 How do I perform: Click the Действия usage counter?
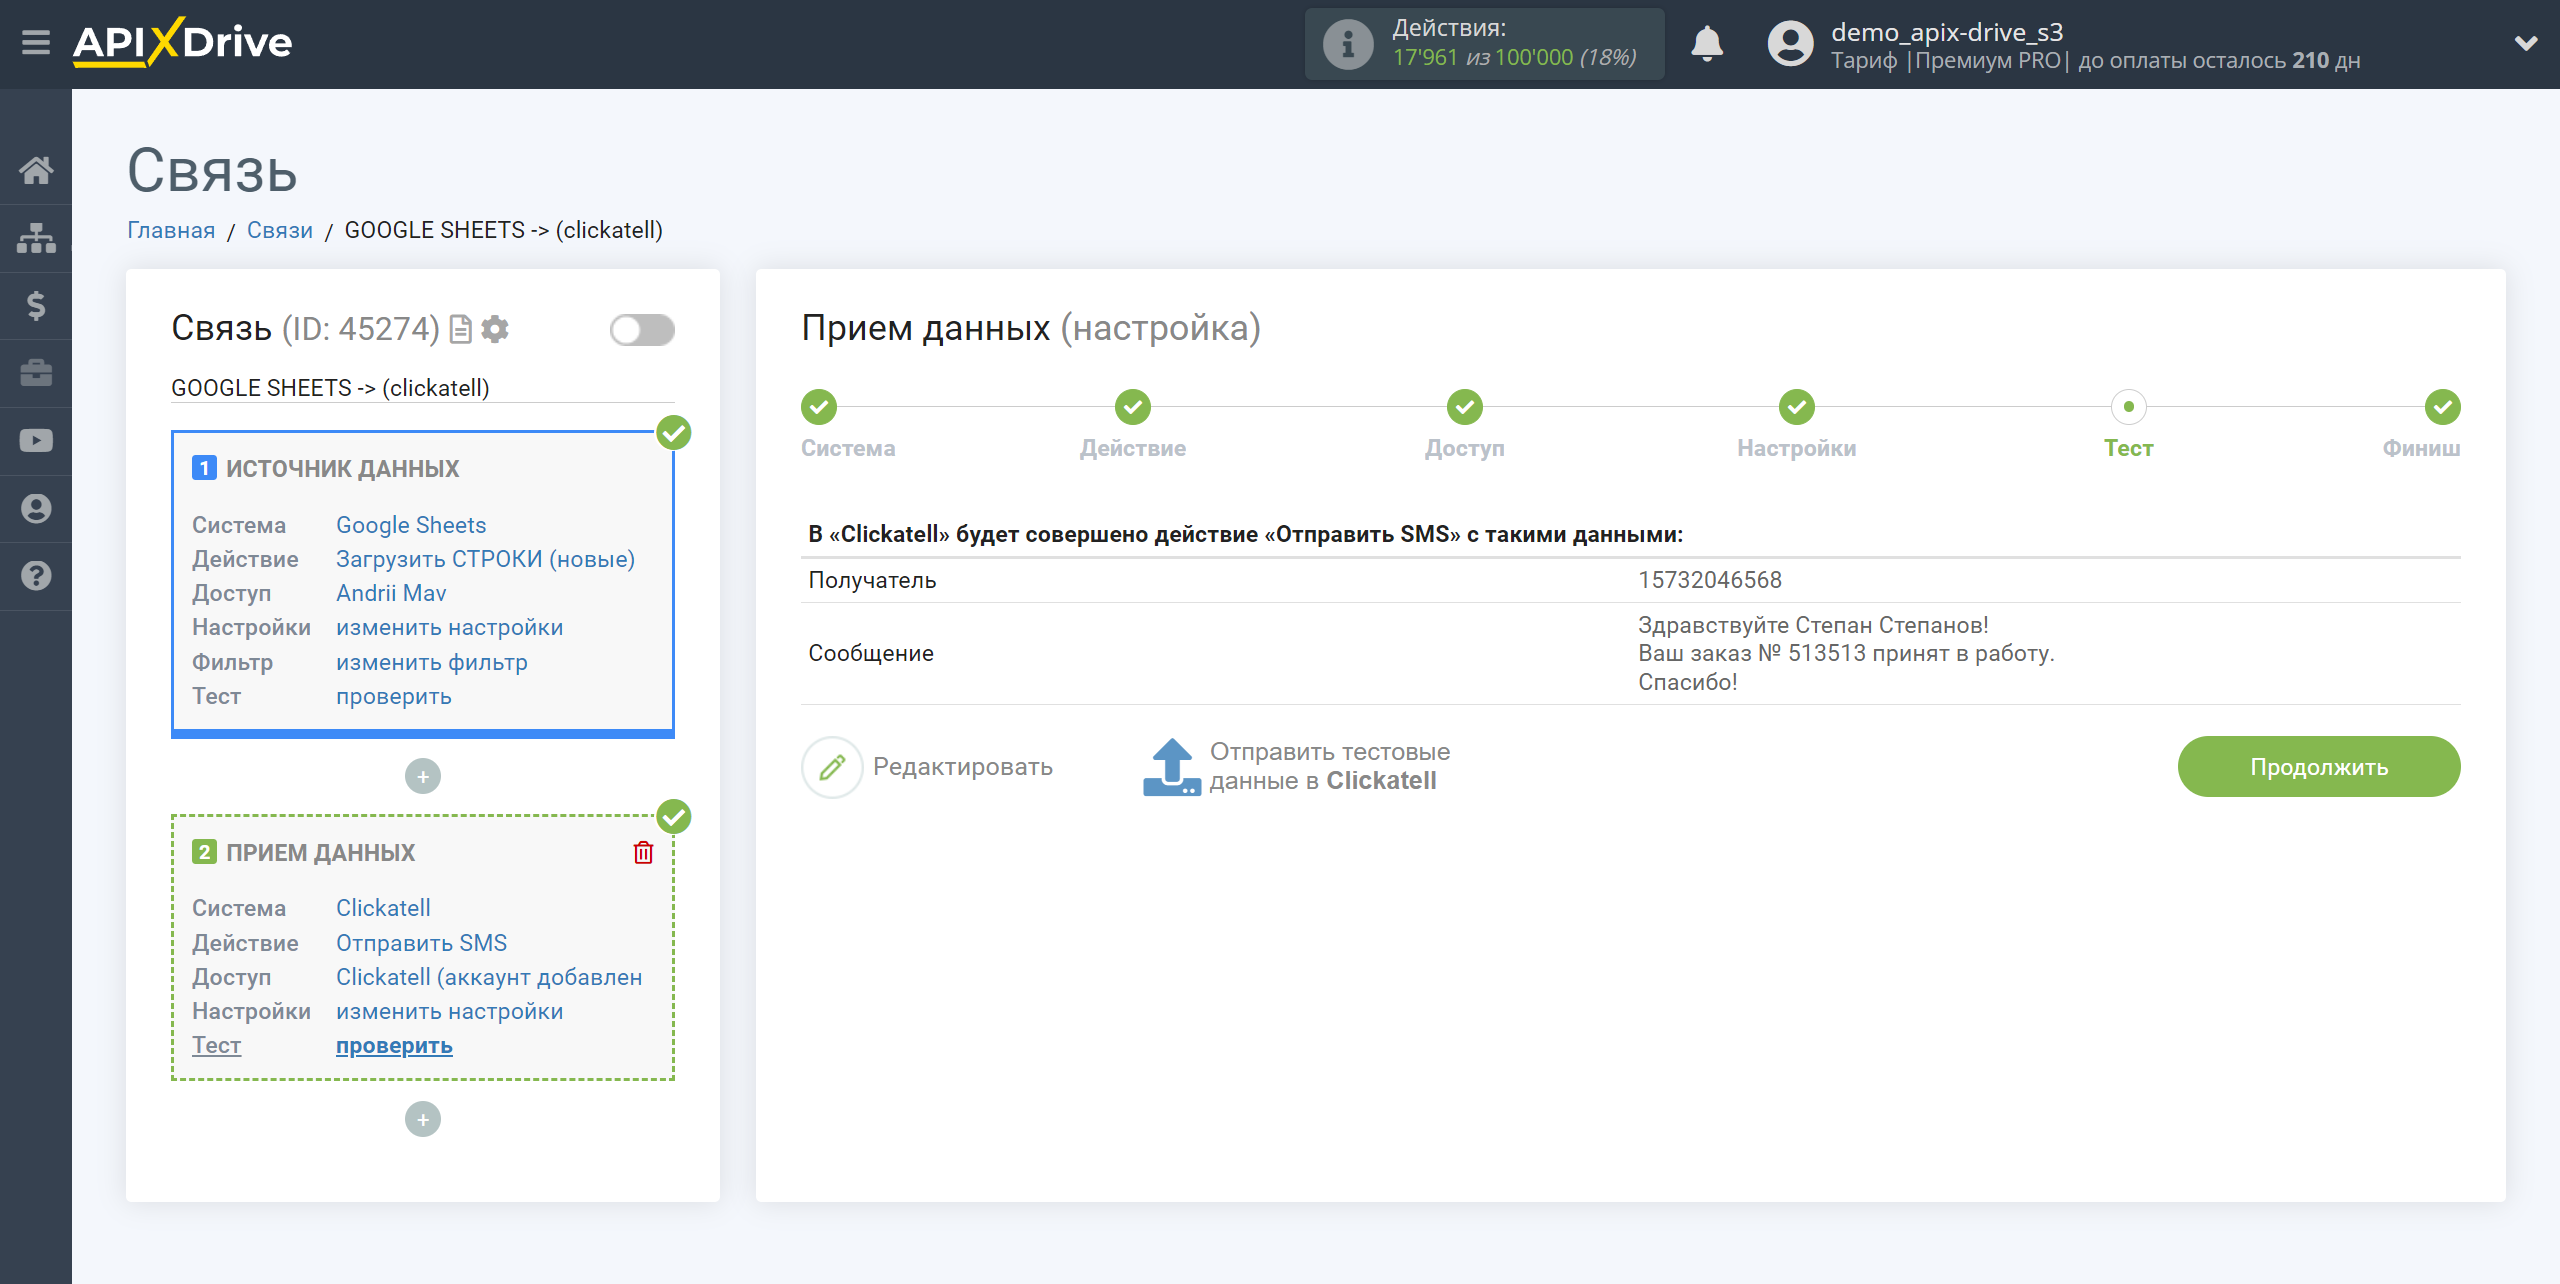click(x=1485, y=44)
